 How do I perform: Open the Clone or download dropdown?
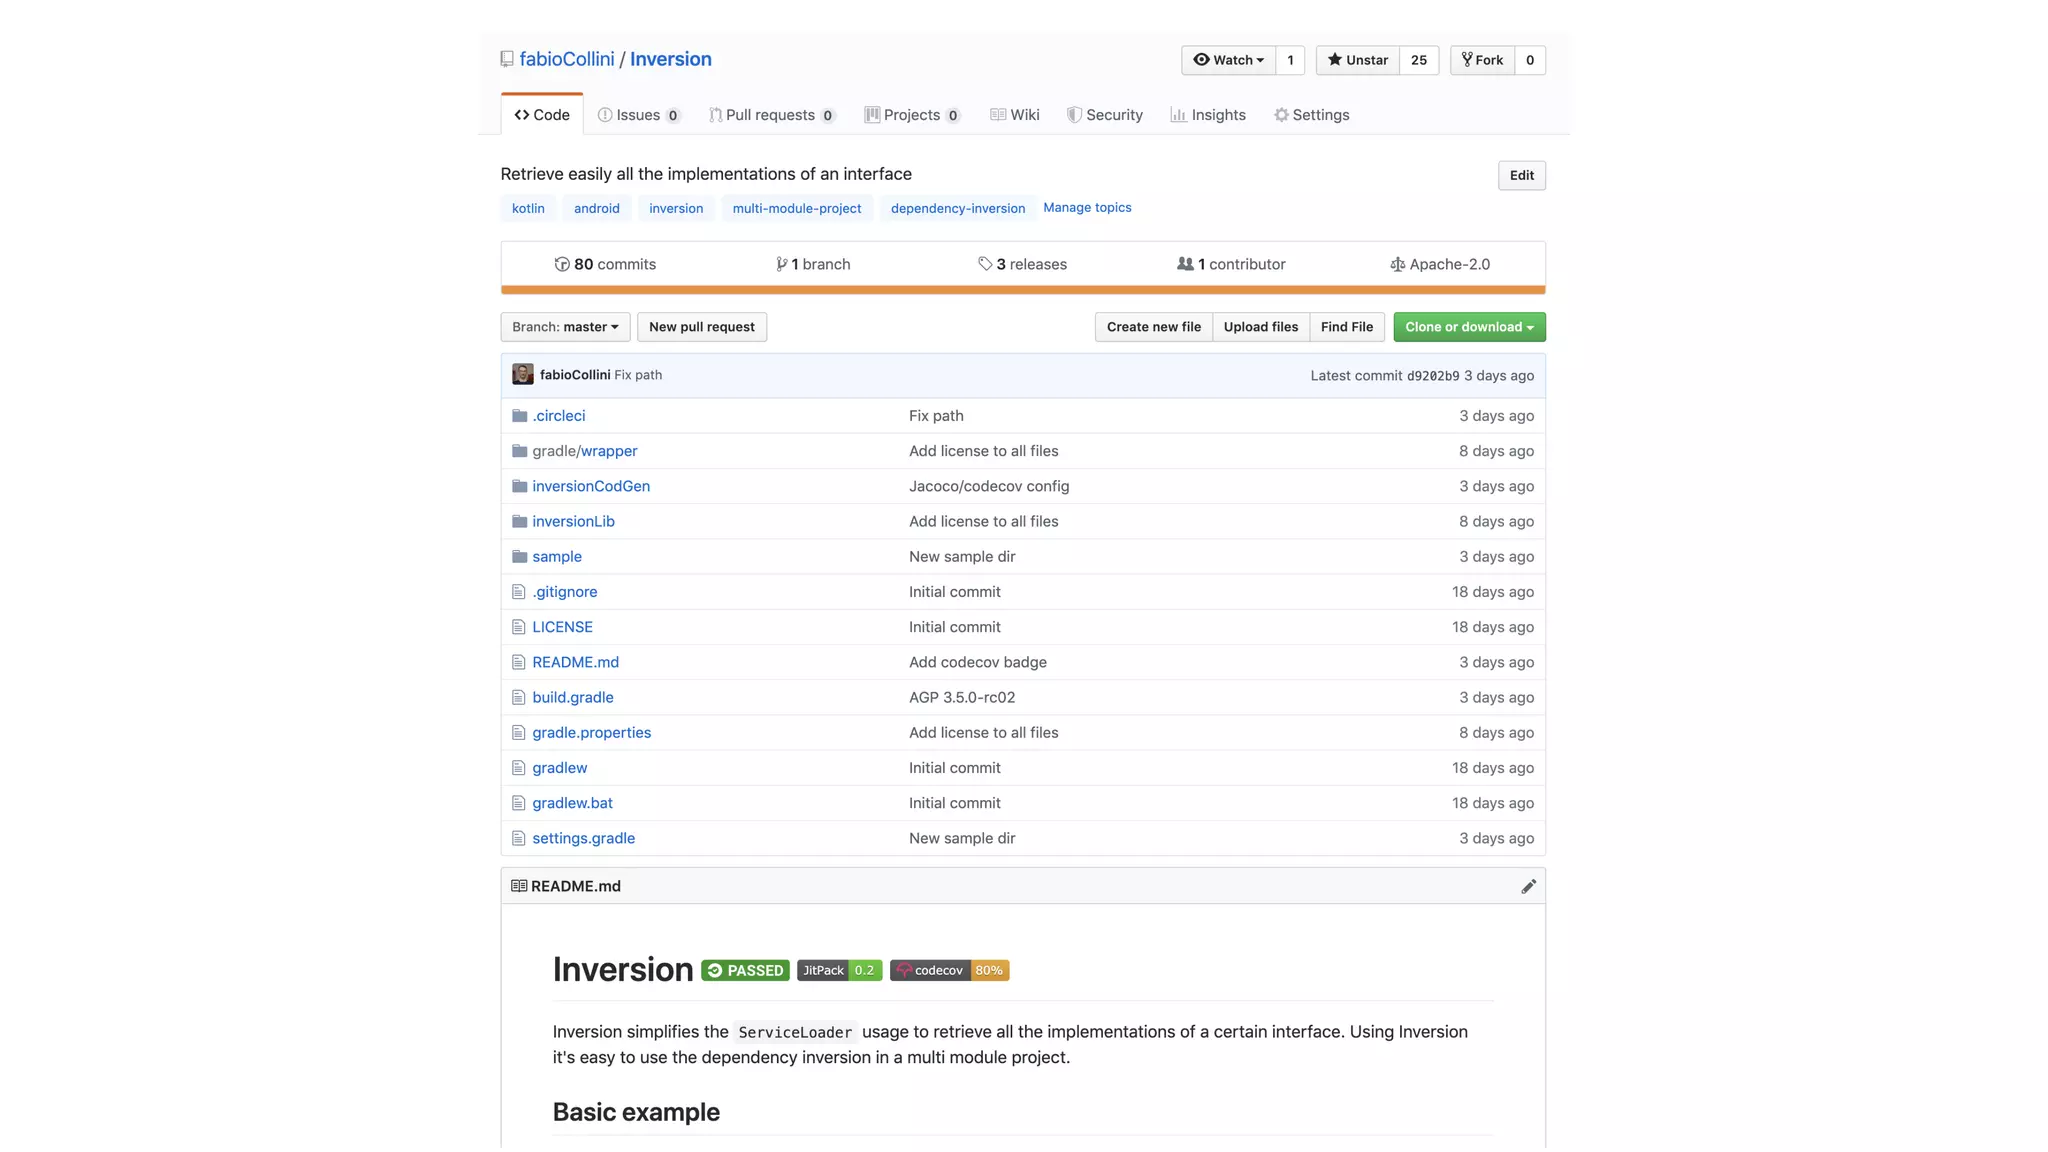(x=1469, y=327)
